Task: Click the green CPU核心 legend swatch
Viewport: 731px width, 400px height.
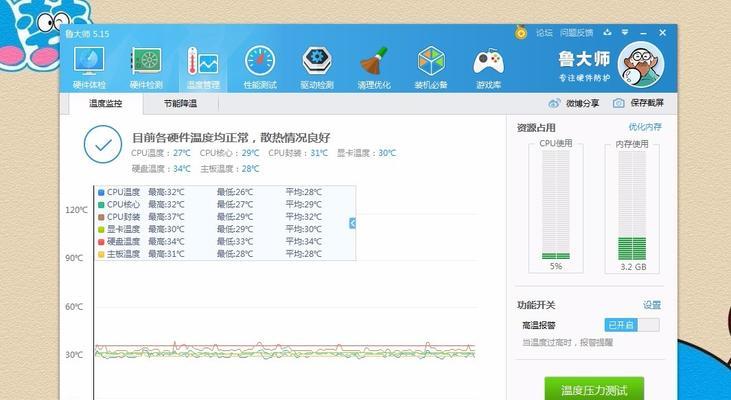Action: pyautogui.click(x=101, y=205)
